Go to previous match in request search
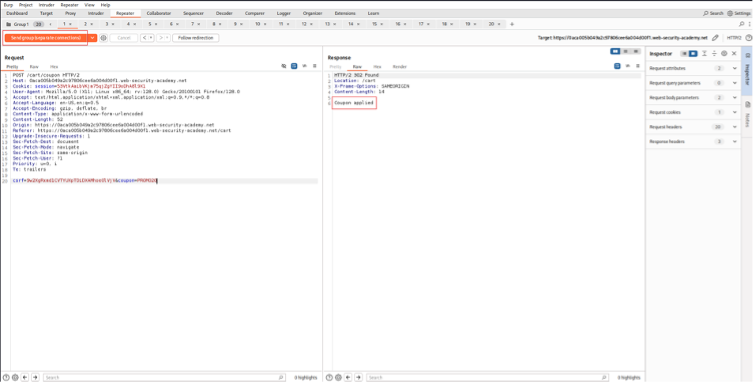This screenshot has width=755, height=383. point(25,378)
